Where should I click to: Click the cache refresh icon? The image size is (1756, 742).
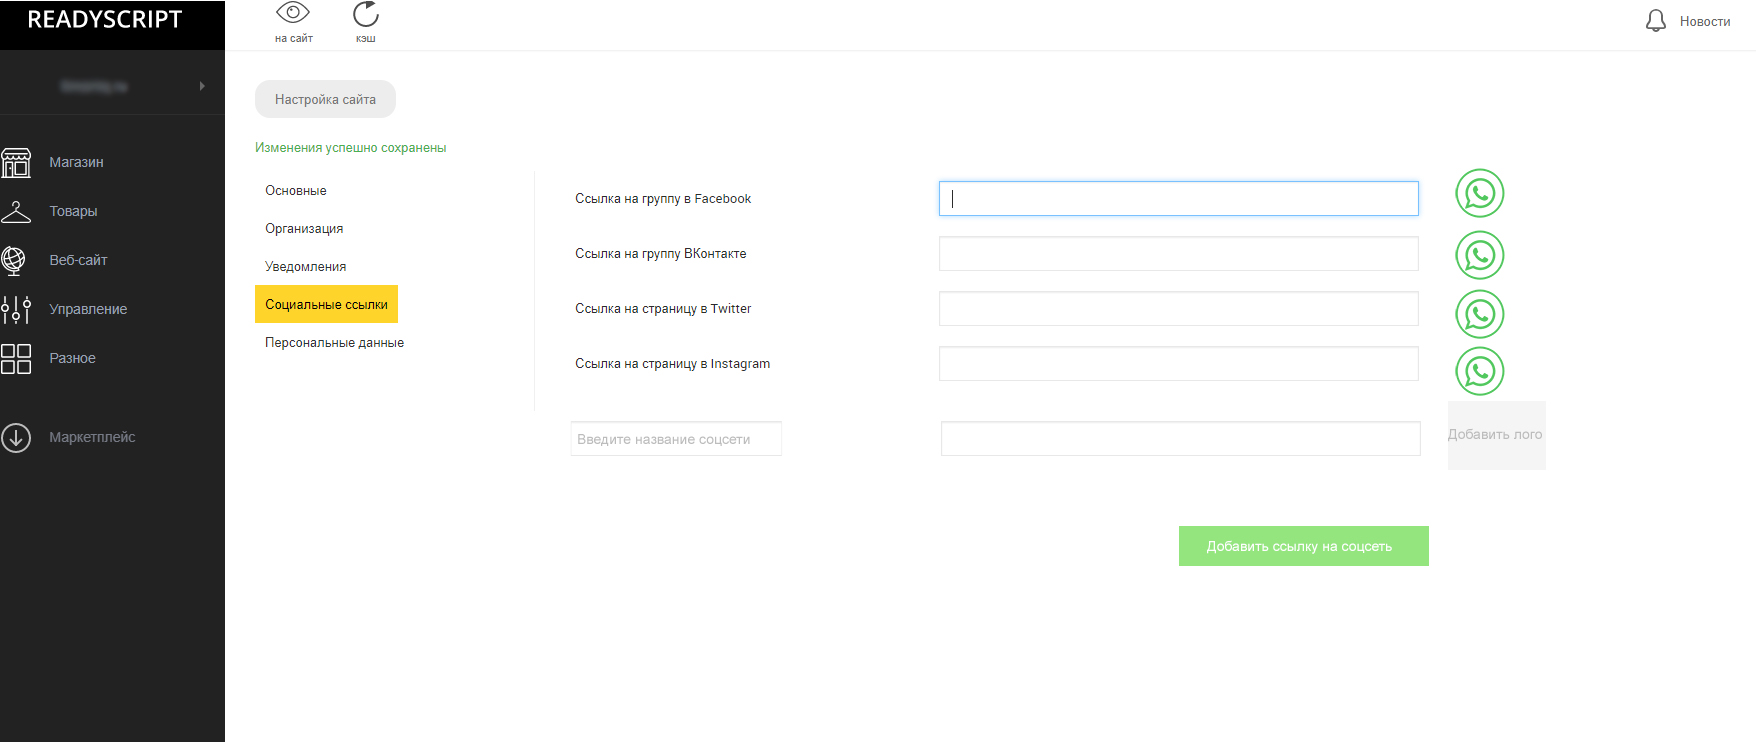tap(366, 14)
